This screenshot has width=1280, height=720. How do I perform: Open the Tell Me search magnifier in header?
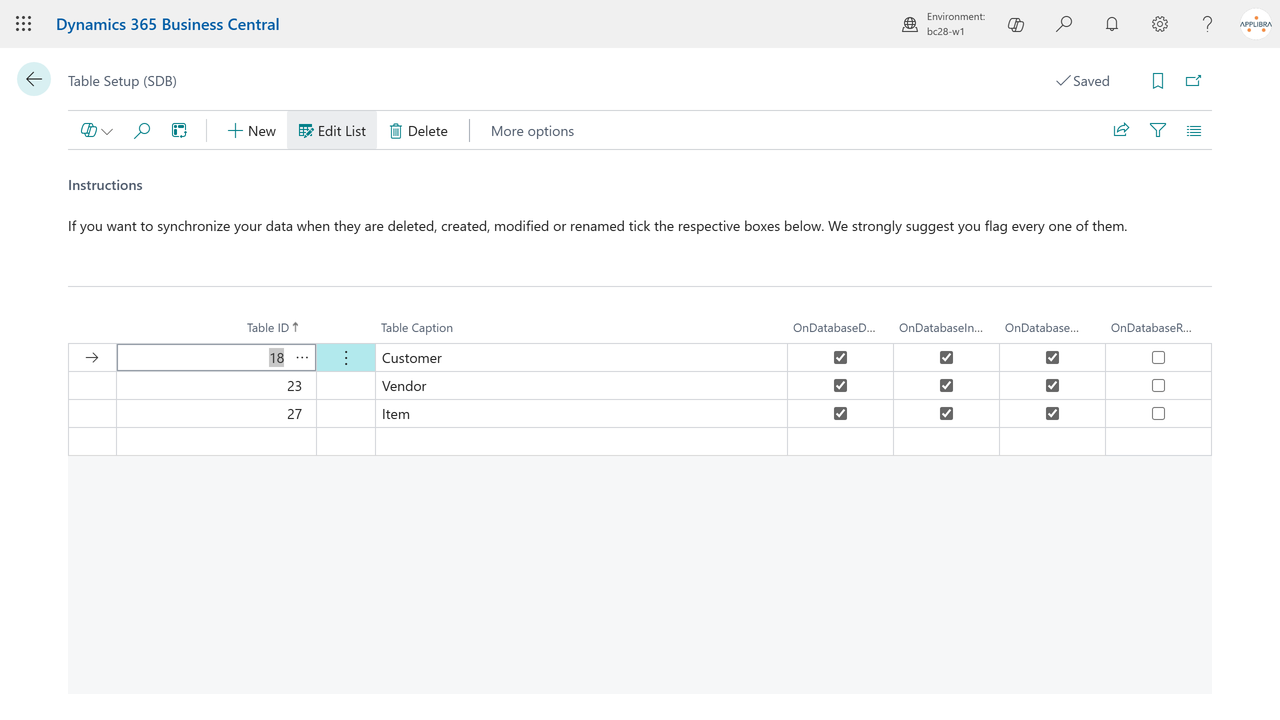pos(1064,24)
